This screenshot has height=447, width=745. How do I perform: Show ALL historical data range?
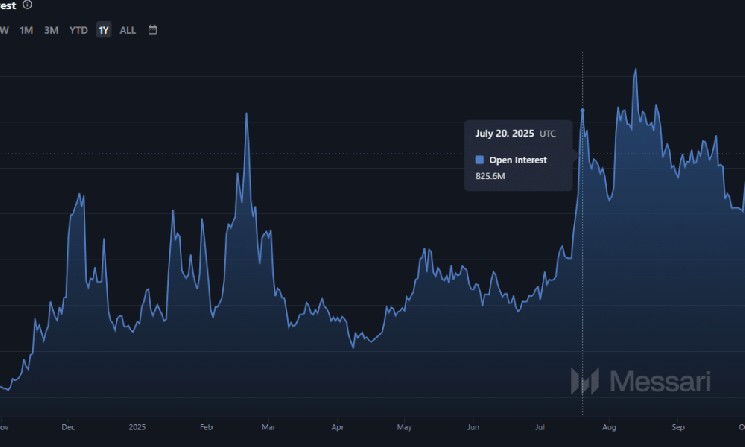pos(128,30)
